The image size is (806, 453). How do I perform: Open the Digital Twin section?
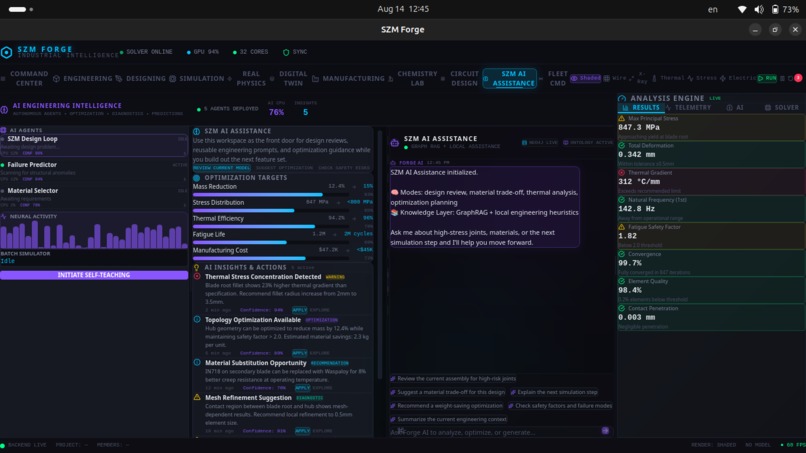click(x=292, y=78)
